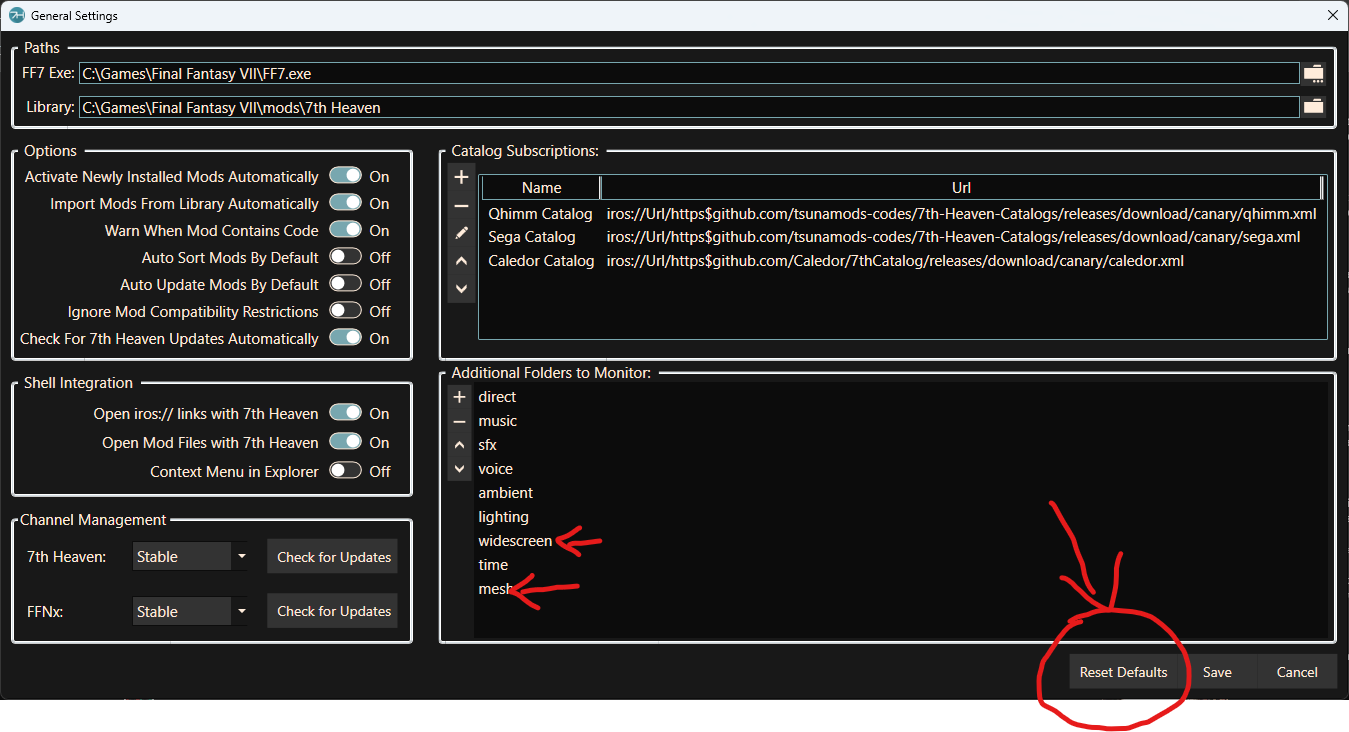1349x732 pixels.
Task: Select the 'mesh' monitored folder
Action: pos(495,589)
